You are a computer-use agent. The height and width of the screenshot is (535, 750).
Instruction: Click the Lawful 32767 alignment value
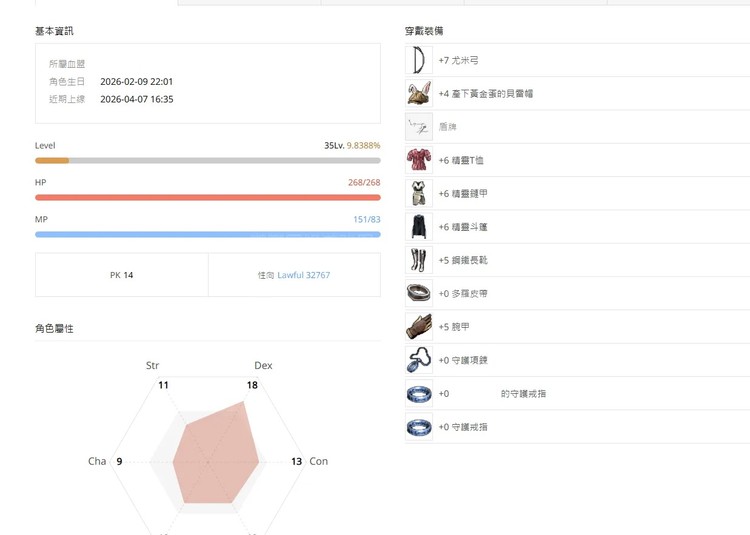click(x=303, y=275)
